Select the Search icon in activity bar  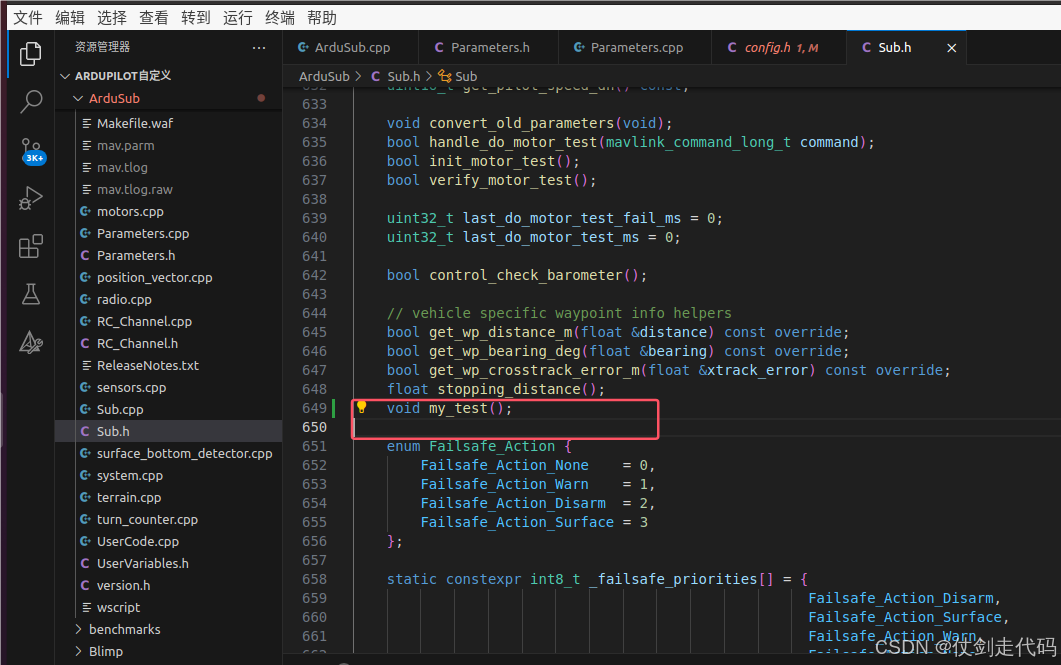tap(30, 101)
